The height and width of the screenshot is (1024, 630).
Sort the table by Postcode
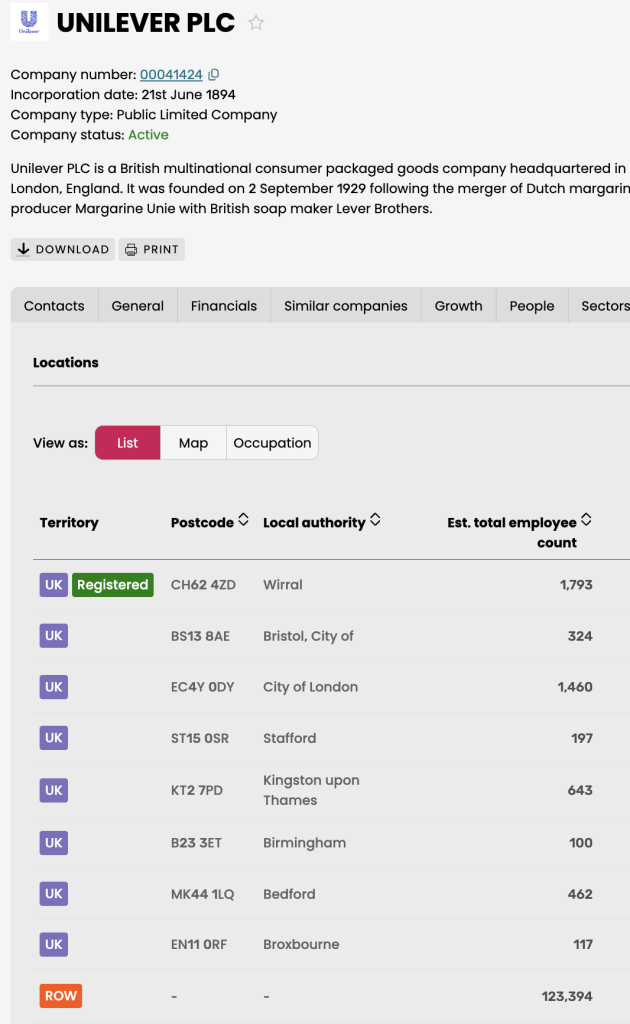(x=243, y=521)
